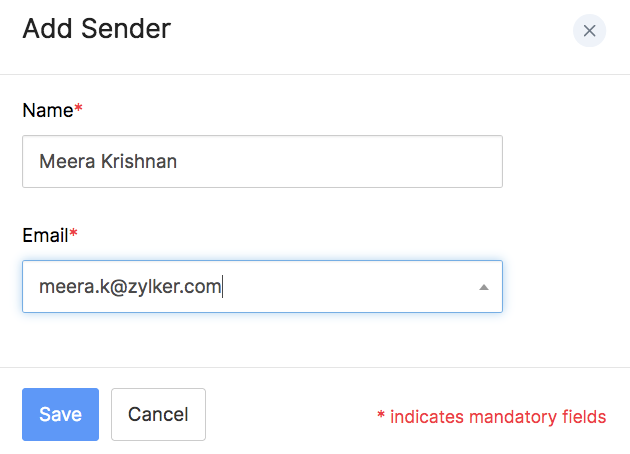The image size is (630, 454).
Task: Click the Email field label
Action: 46,236
